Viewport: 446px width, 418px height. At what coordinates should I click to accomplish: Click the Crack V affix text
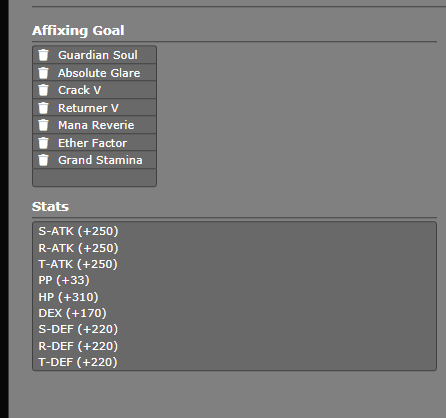click(79, 90)
